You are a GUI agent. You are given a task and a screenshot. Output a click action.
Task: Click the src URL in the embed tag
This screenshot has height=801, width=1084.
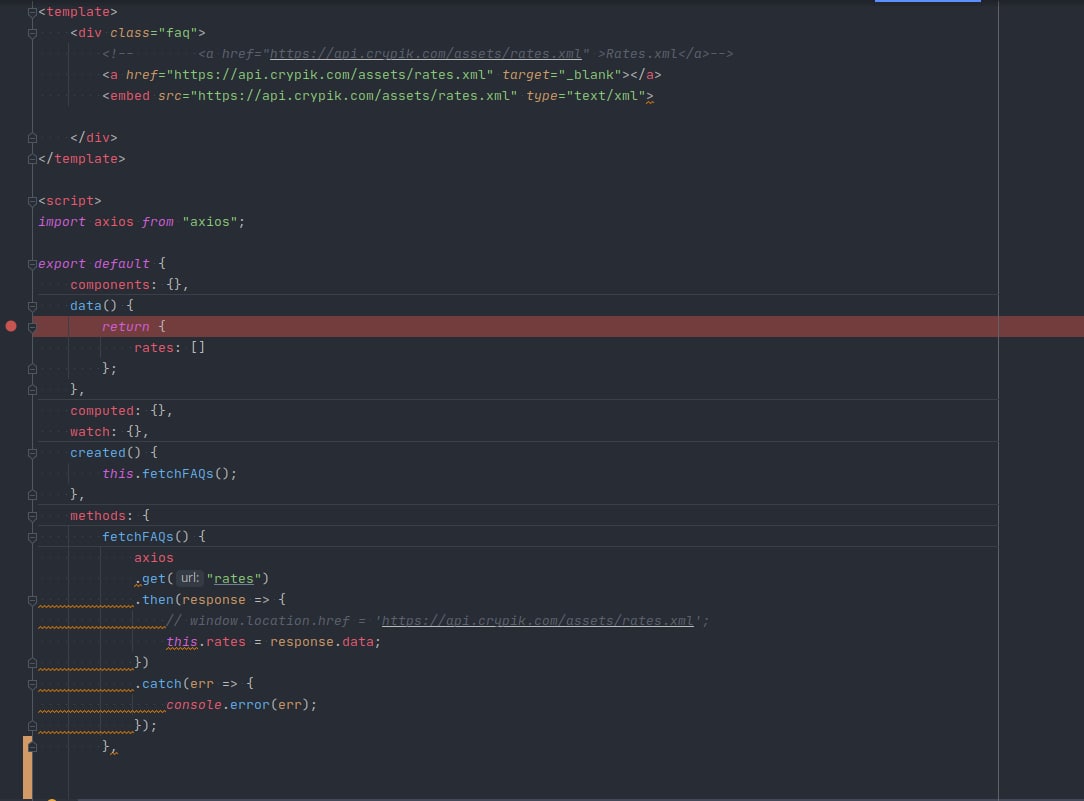(x=353, y=96)
